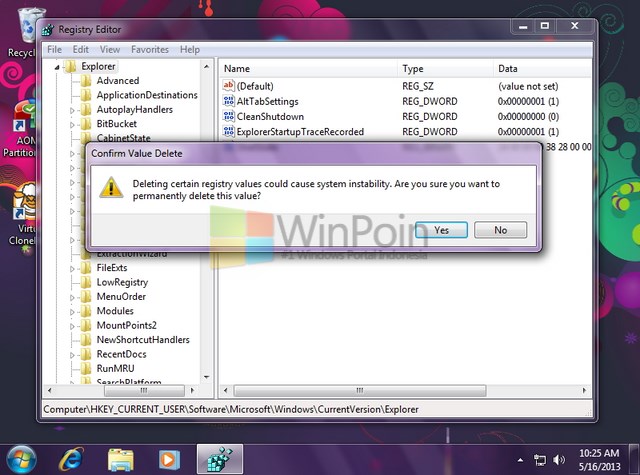Expand the AutoplayHandlers key
This screenshot has height=475, width=640.
coord(72,110)
